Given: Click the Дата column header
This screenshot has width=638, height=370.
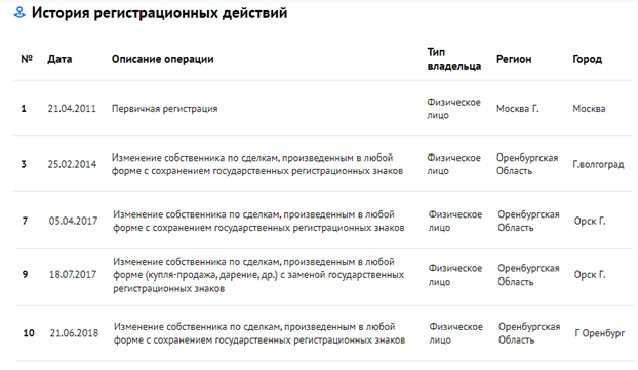Looking at the screenshot, I should click(x=60, y=59).
